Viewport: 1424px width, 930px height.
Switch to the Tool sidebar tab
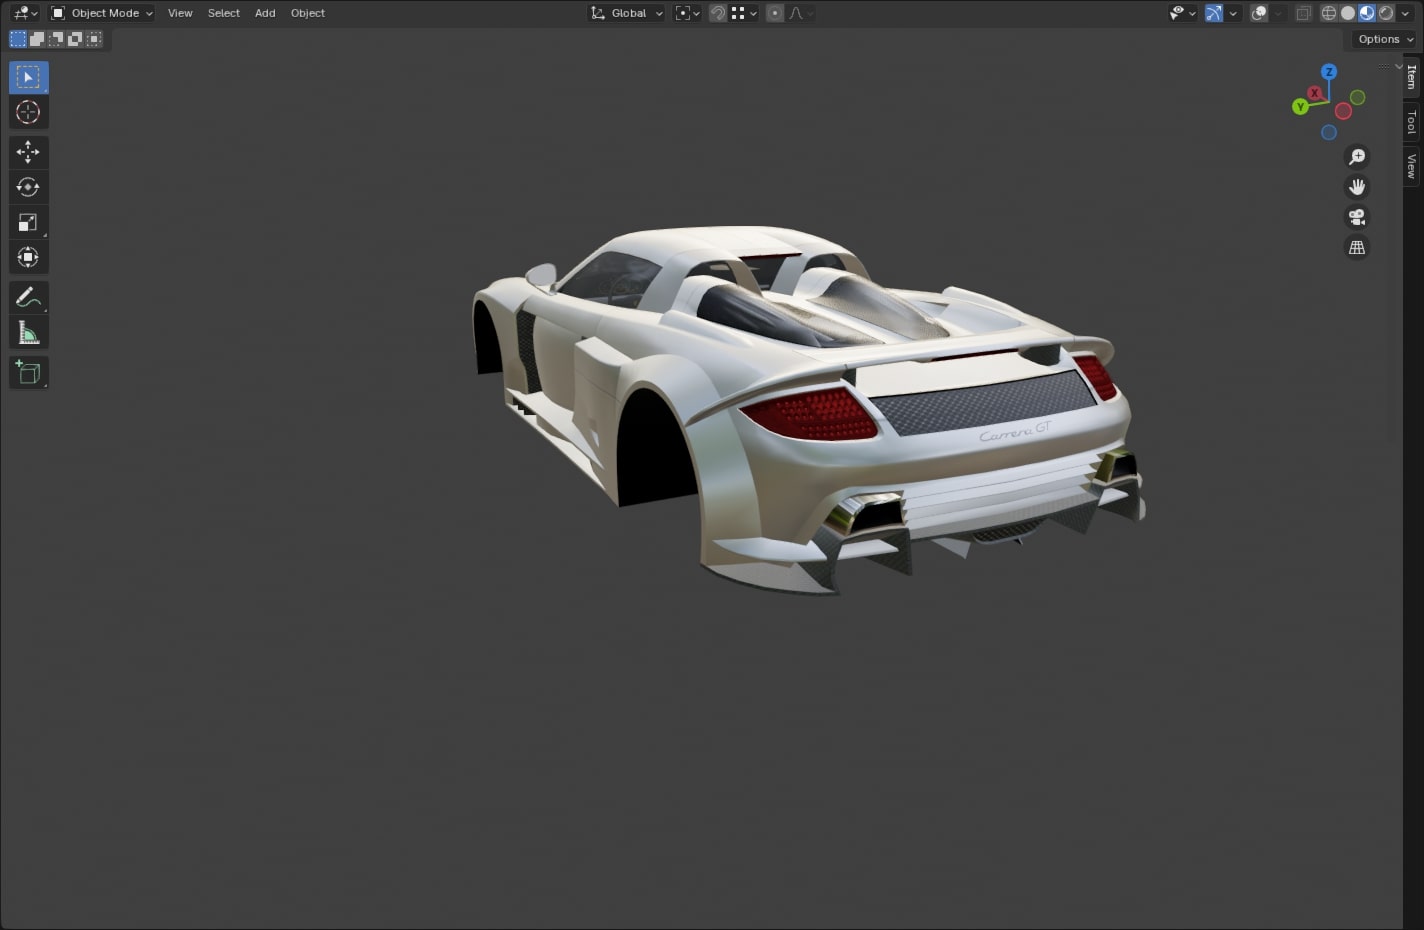[1412, 122]
